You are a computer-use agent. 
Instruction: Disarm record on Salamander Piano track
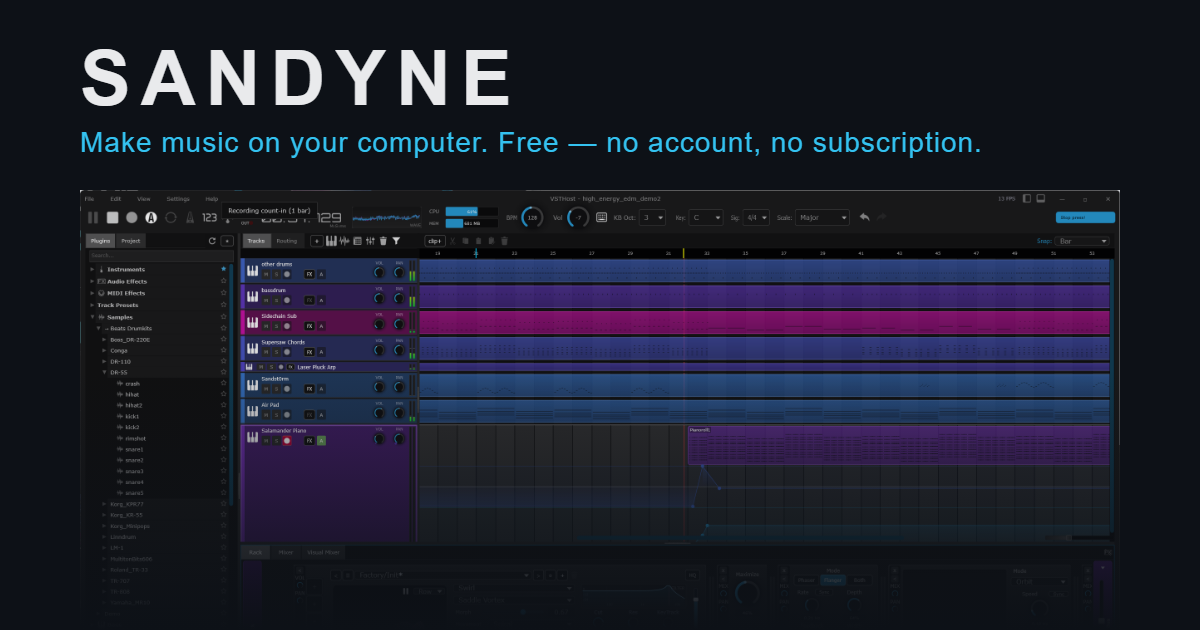(287, 440)
